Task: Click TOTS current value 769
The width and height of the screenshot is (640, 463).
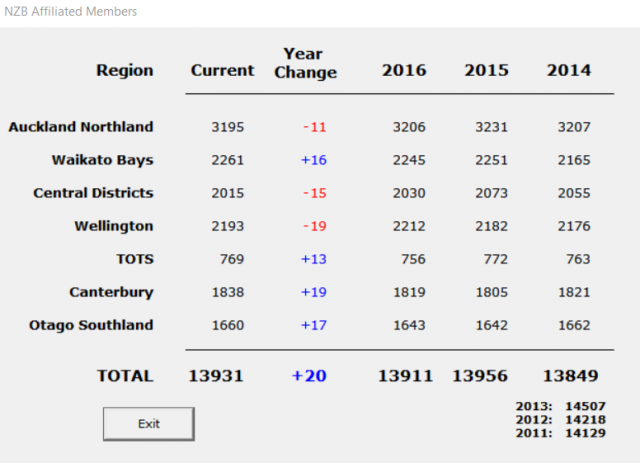Action: 232,259
